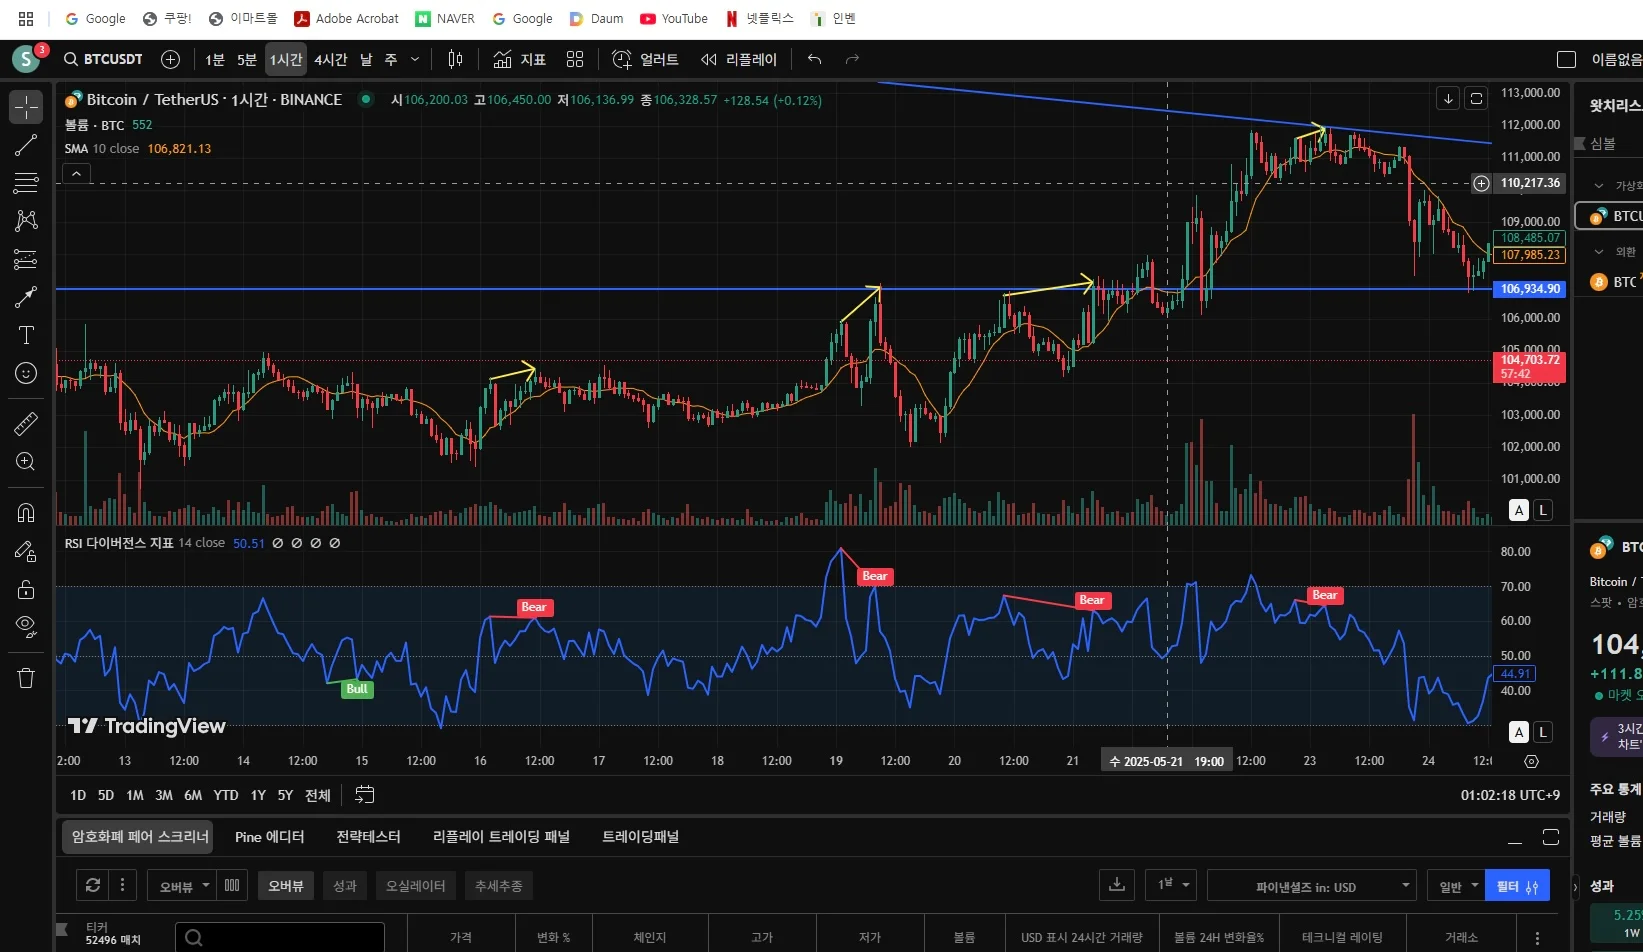Toggle the L log scale button

tap(1543, 510)
